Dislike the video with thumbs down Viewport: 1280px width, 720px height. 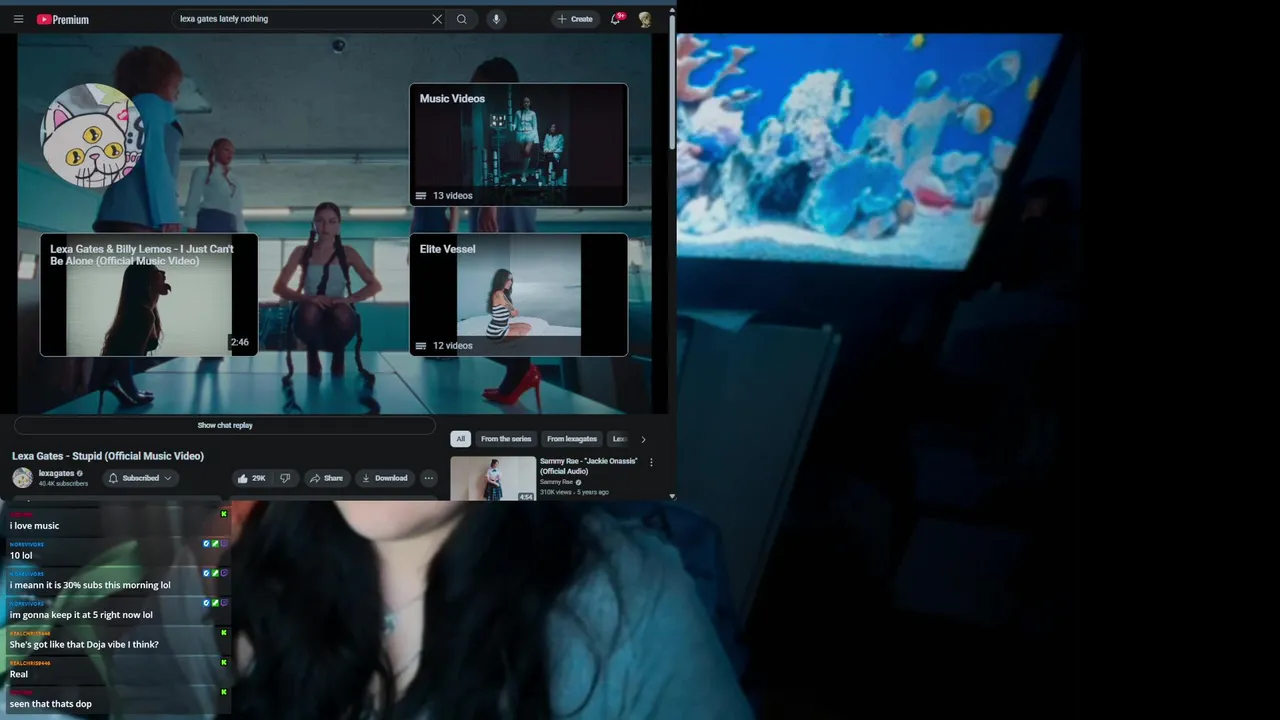pos(285,478)
